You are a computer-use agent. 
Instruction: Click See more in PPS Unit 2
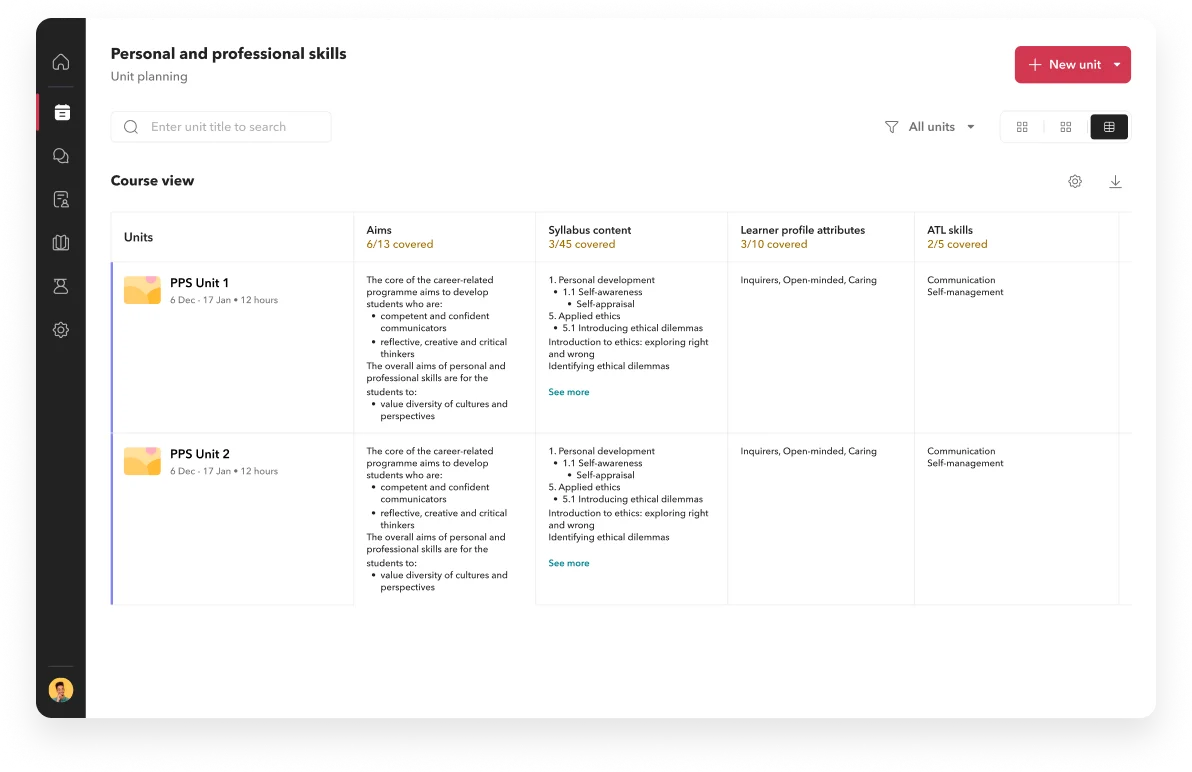coord(569,563)
